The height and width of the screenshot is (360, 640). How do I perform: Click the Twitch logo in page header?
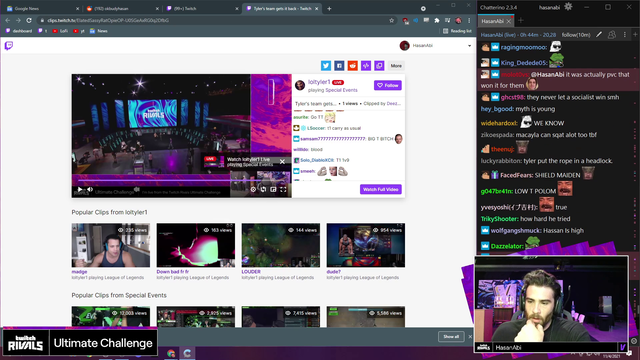9,45
